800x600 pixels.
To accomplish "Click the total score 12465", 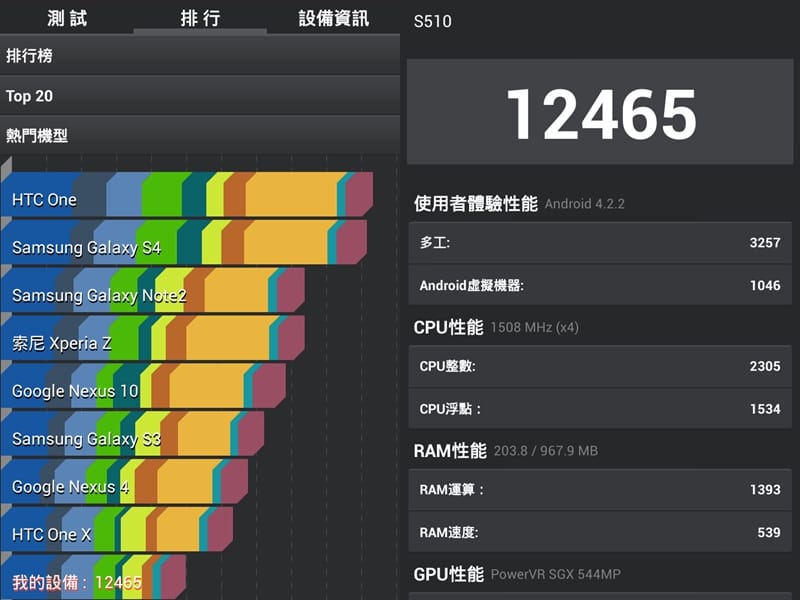I will pos(601,114).
